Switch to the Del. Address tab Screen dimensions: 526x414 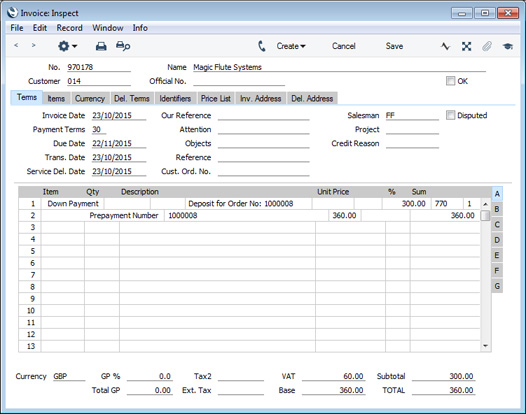click(x=312, y=99)
